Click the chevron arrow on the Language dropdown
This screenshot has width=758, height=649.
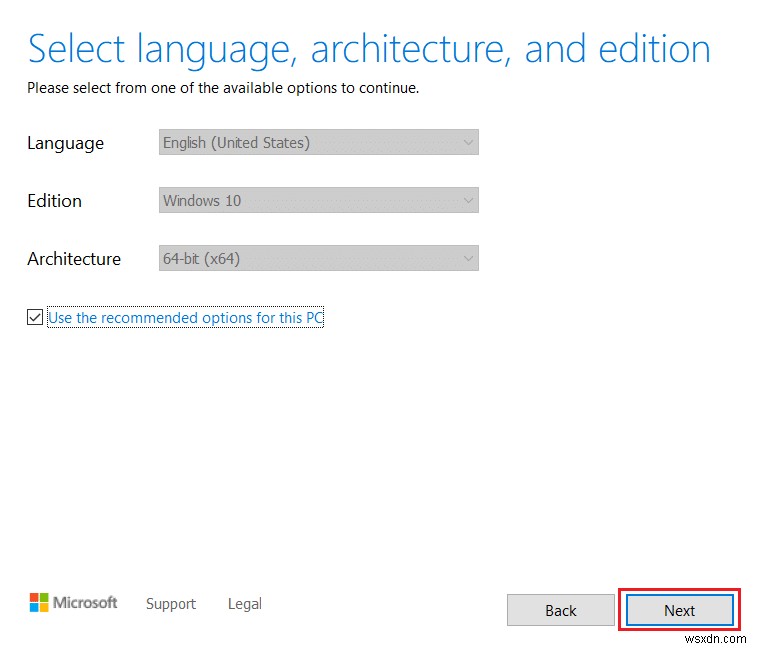pyautogui.click(x=467, y=143)
